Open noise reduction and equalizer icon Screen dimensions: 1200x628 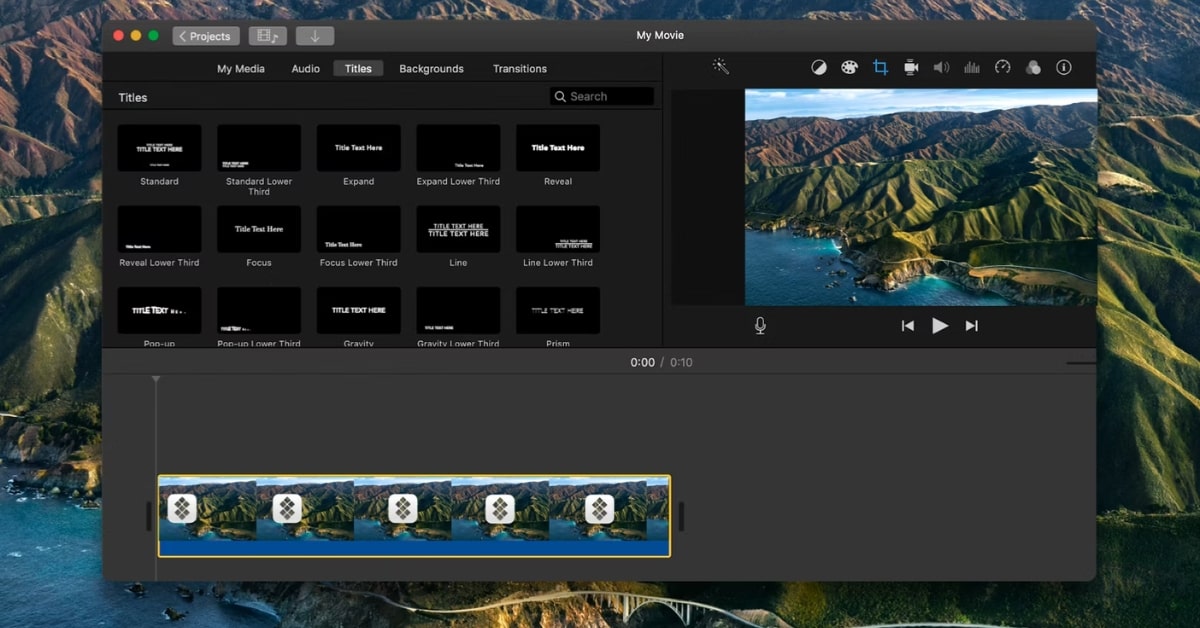[972, 68]
